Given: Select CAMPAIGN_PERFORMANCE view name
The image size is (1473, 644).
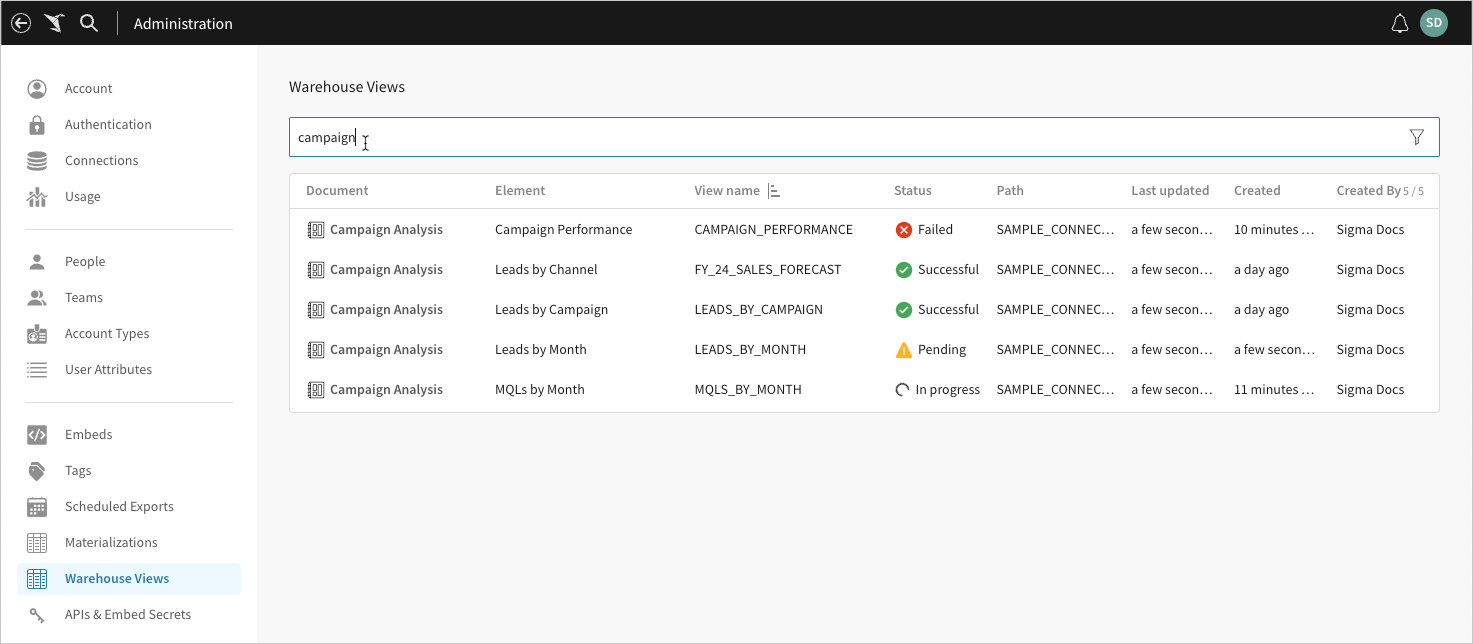Looking at the screenshot, I should pos(773,230).
